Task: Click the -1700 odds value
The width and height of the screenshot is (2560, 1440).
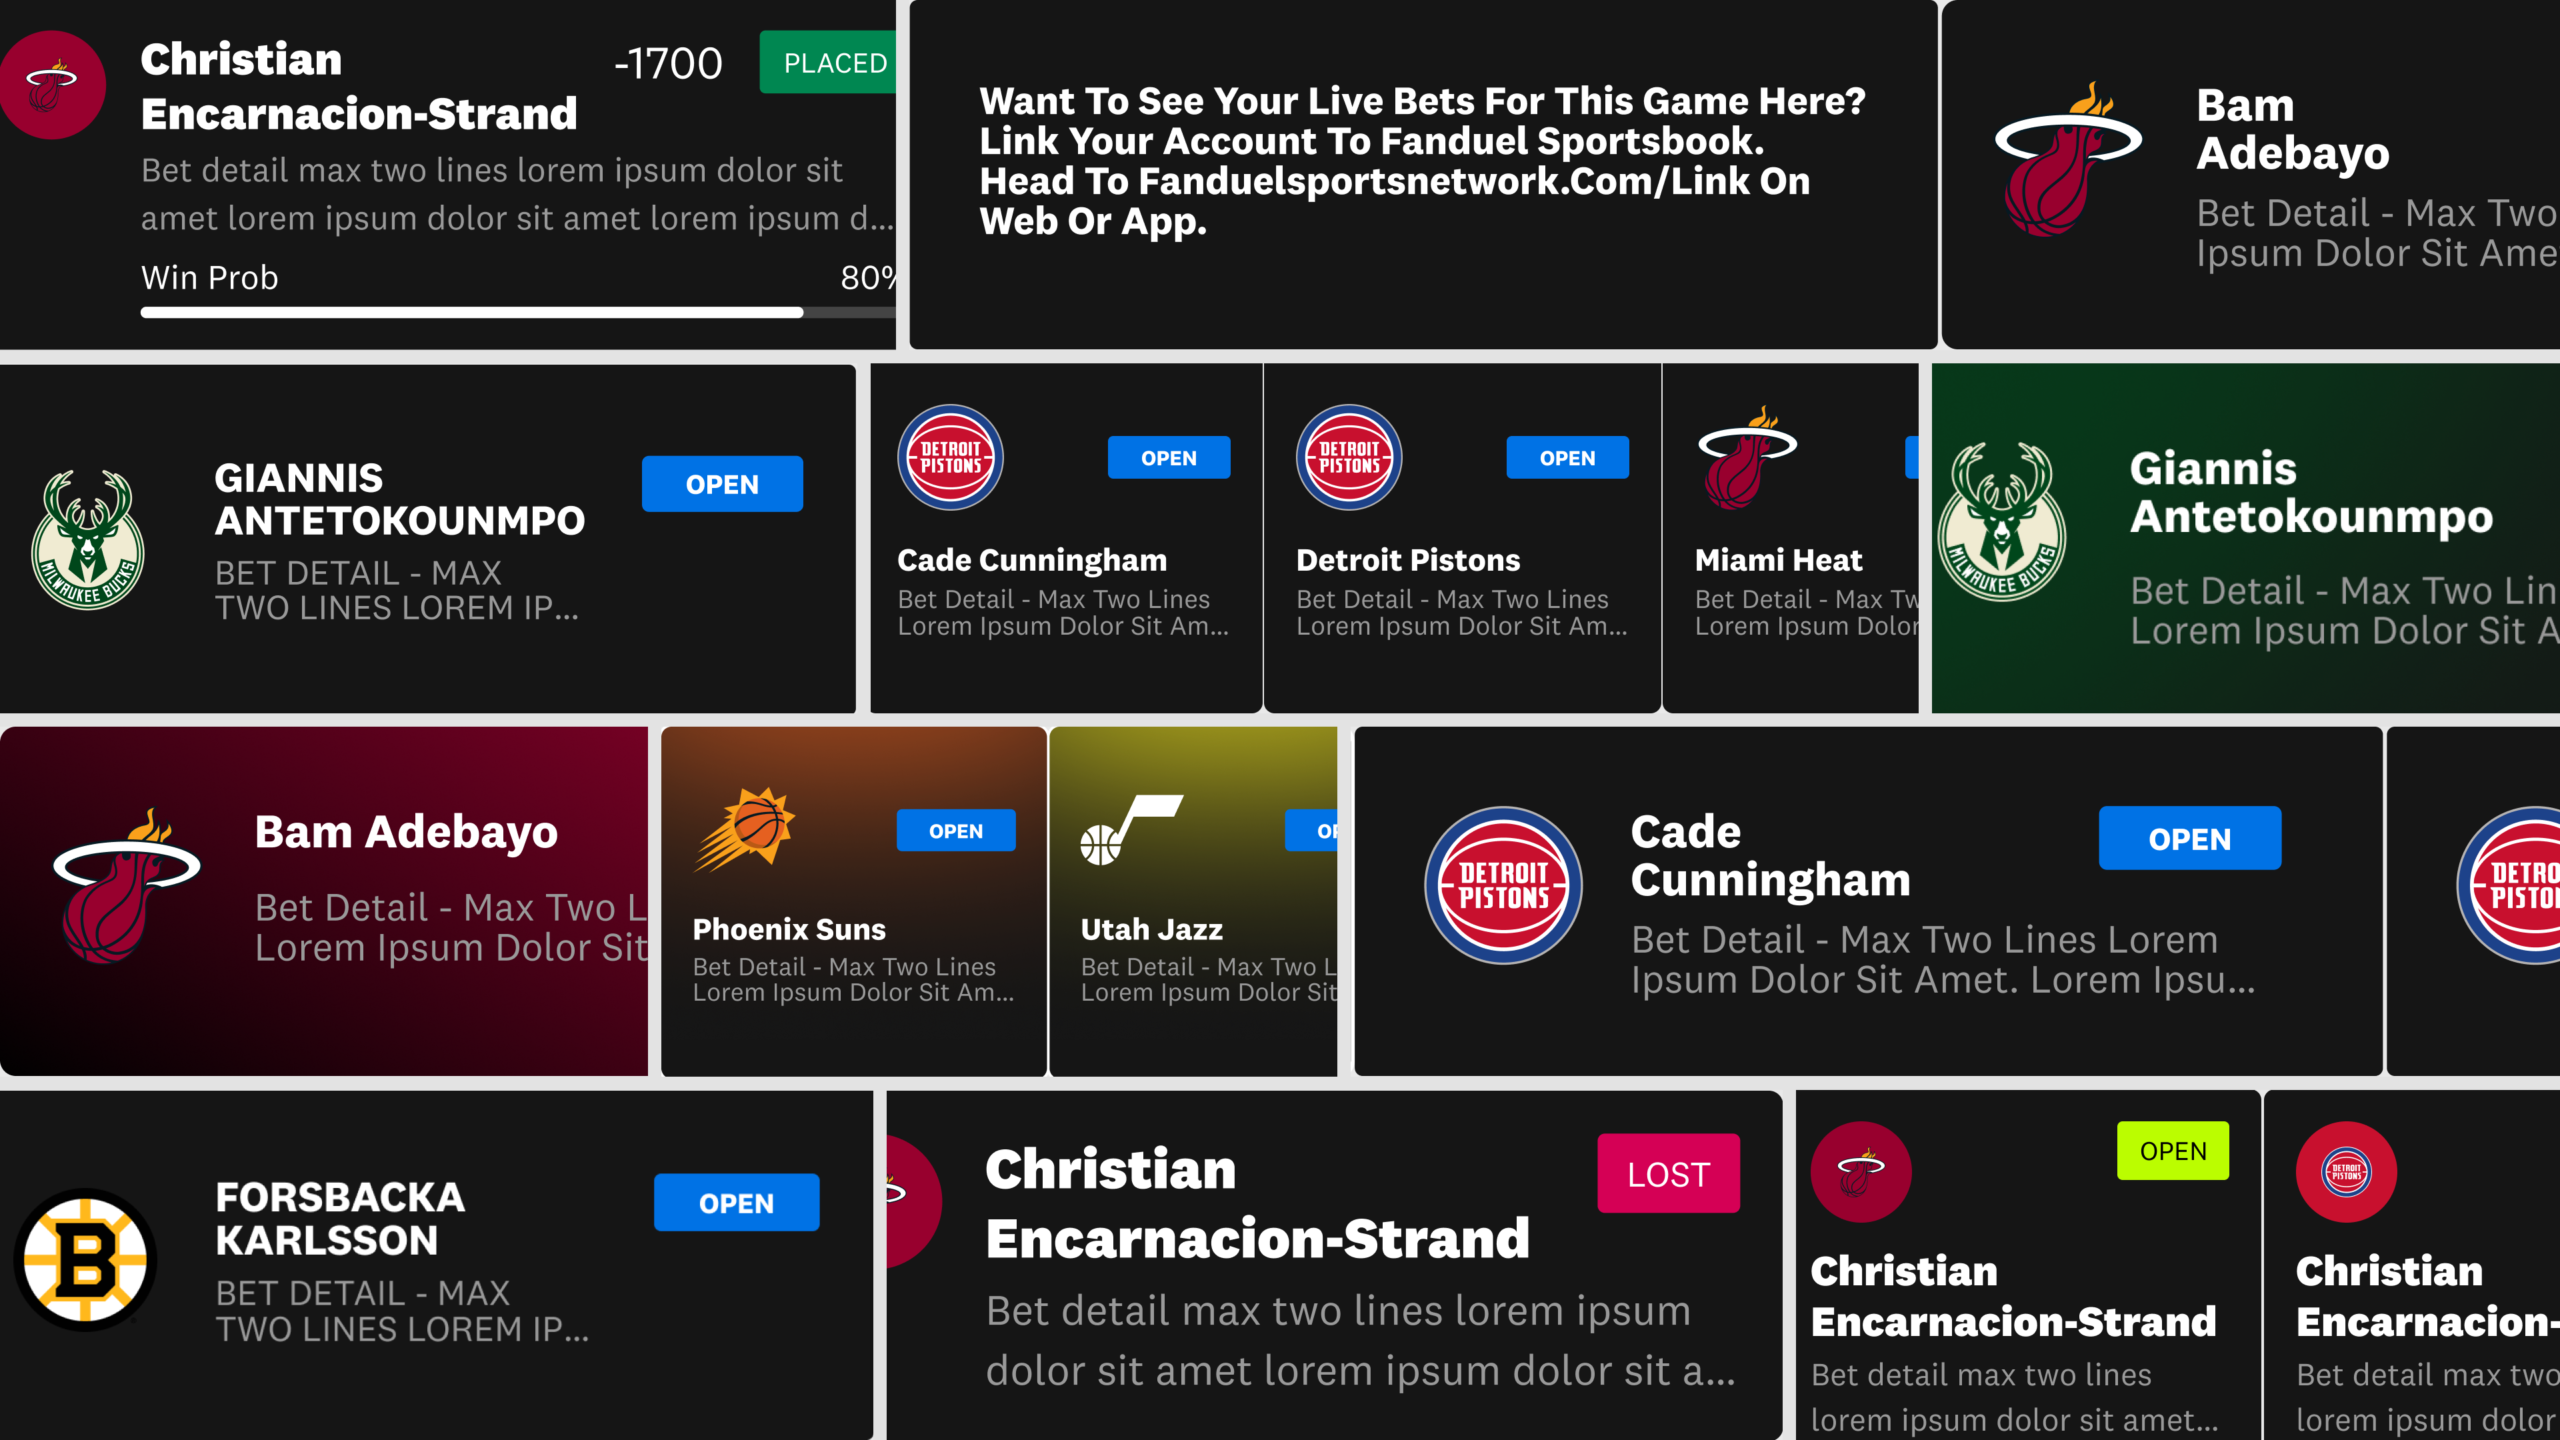Action: (x=668, y=64)
